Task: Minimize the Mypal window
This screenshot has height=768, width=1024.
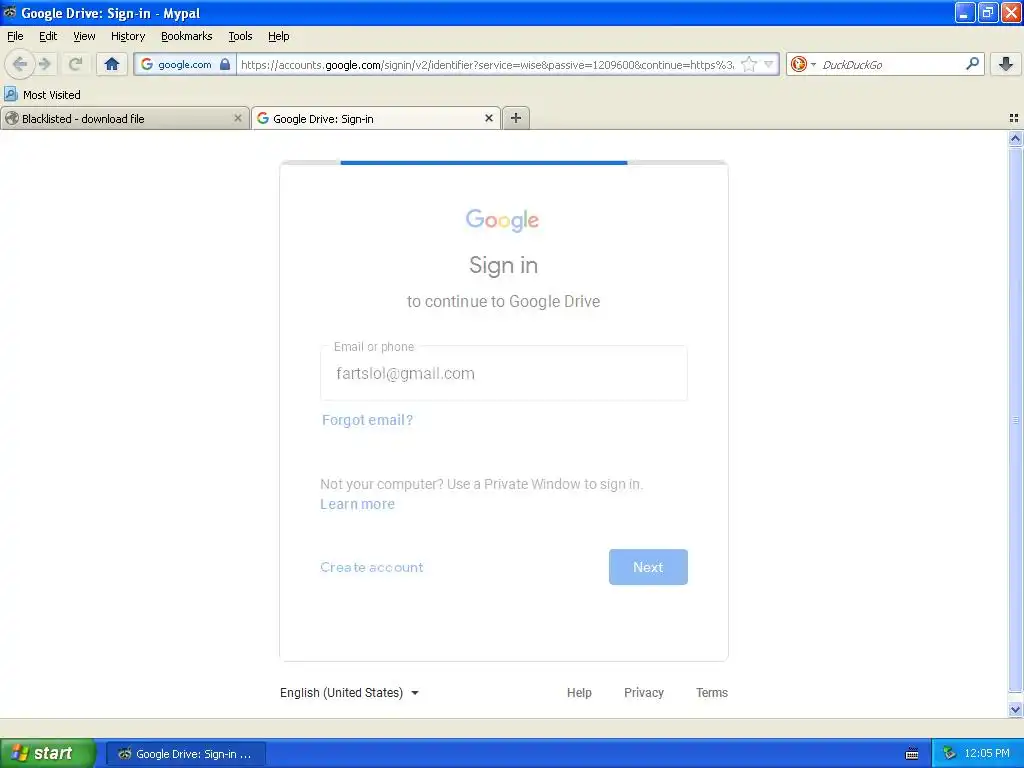Action: tap(965, 12)
